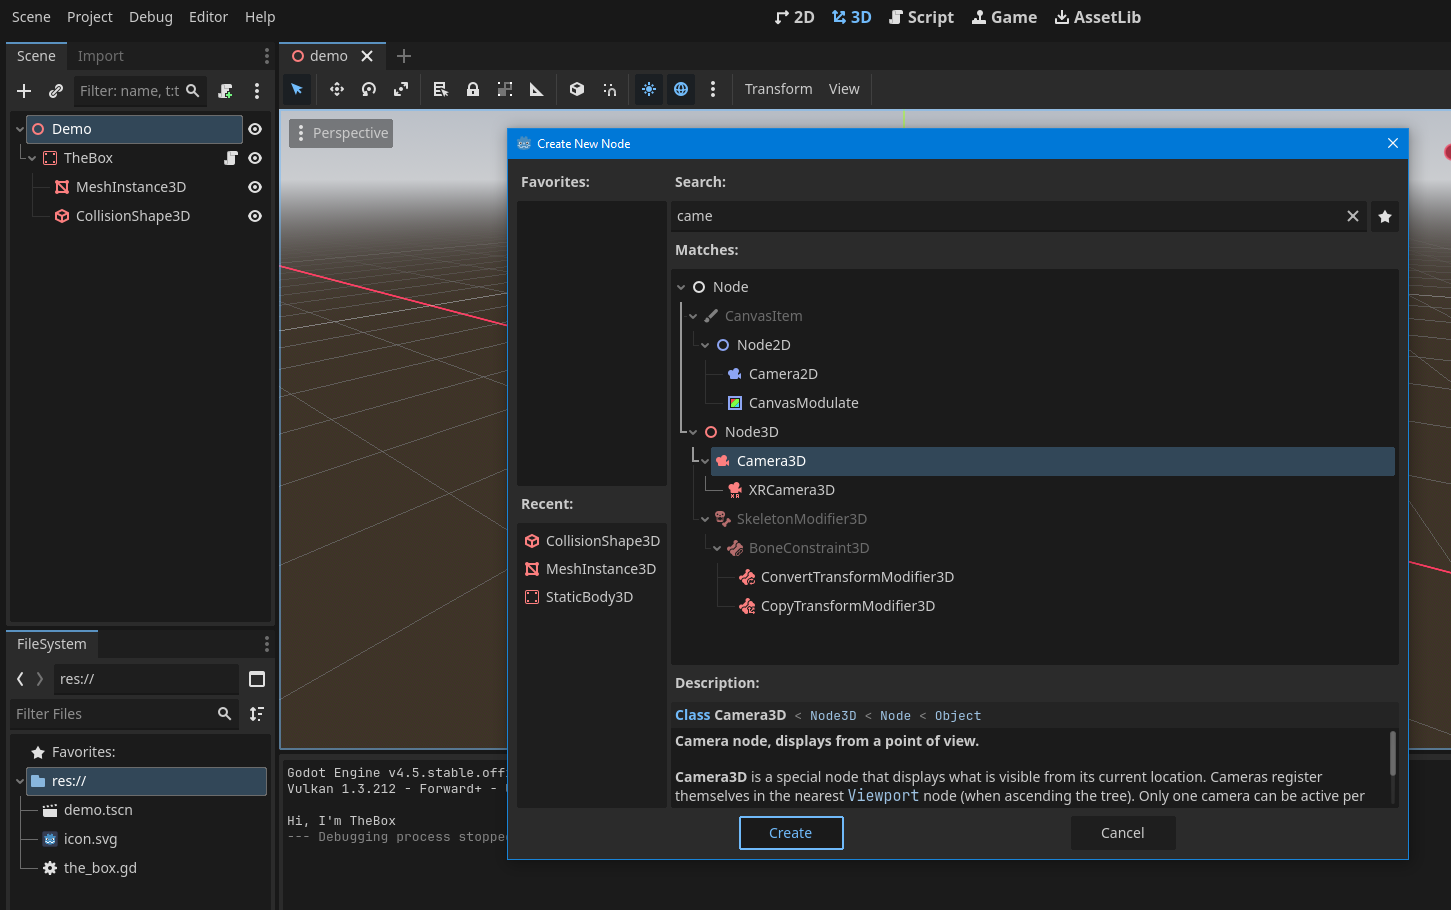Screen dimensions: 1451x910
Task: Collapse the Node2D branch in Matches
Action: [705, 345]
